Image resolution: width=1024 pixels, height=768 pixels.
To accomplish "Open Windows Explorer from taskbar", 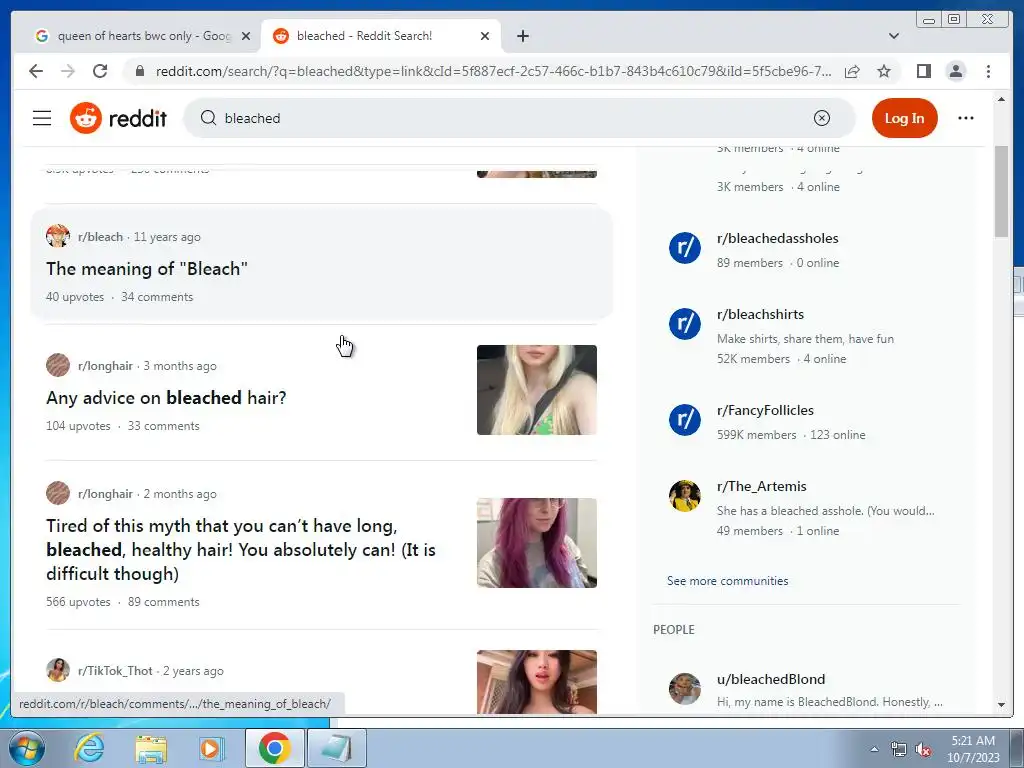I will click(x=151, y=748).
